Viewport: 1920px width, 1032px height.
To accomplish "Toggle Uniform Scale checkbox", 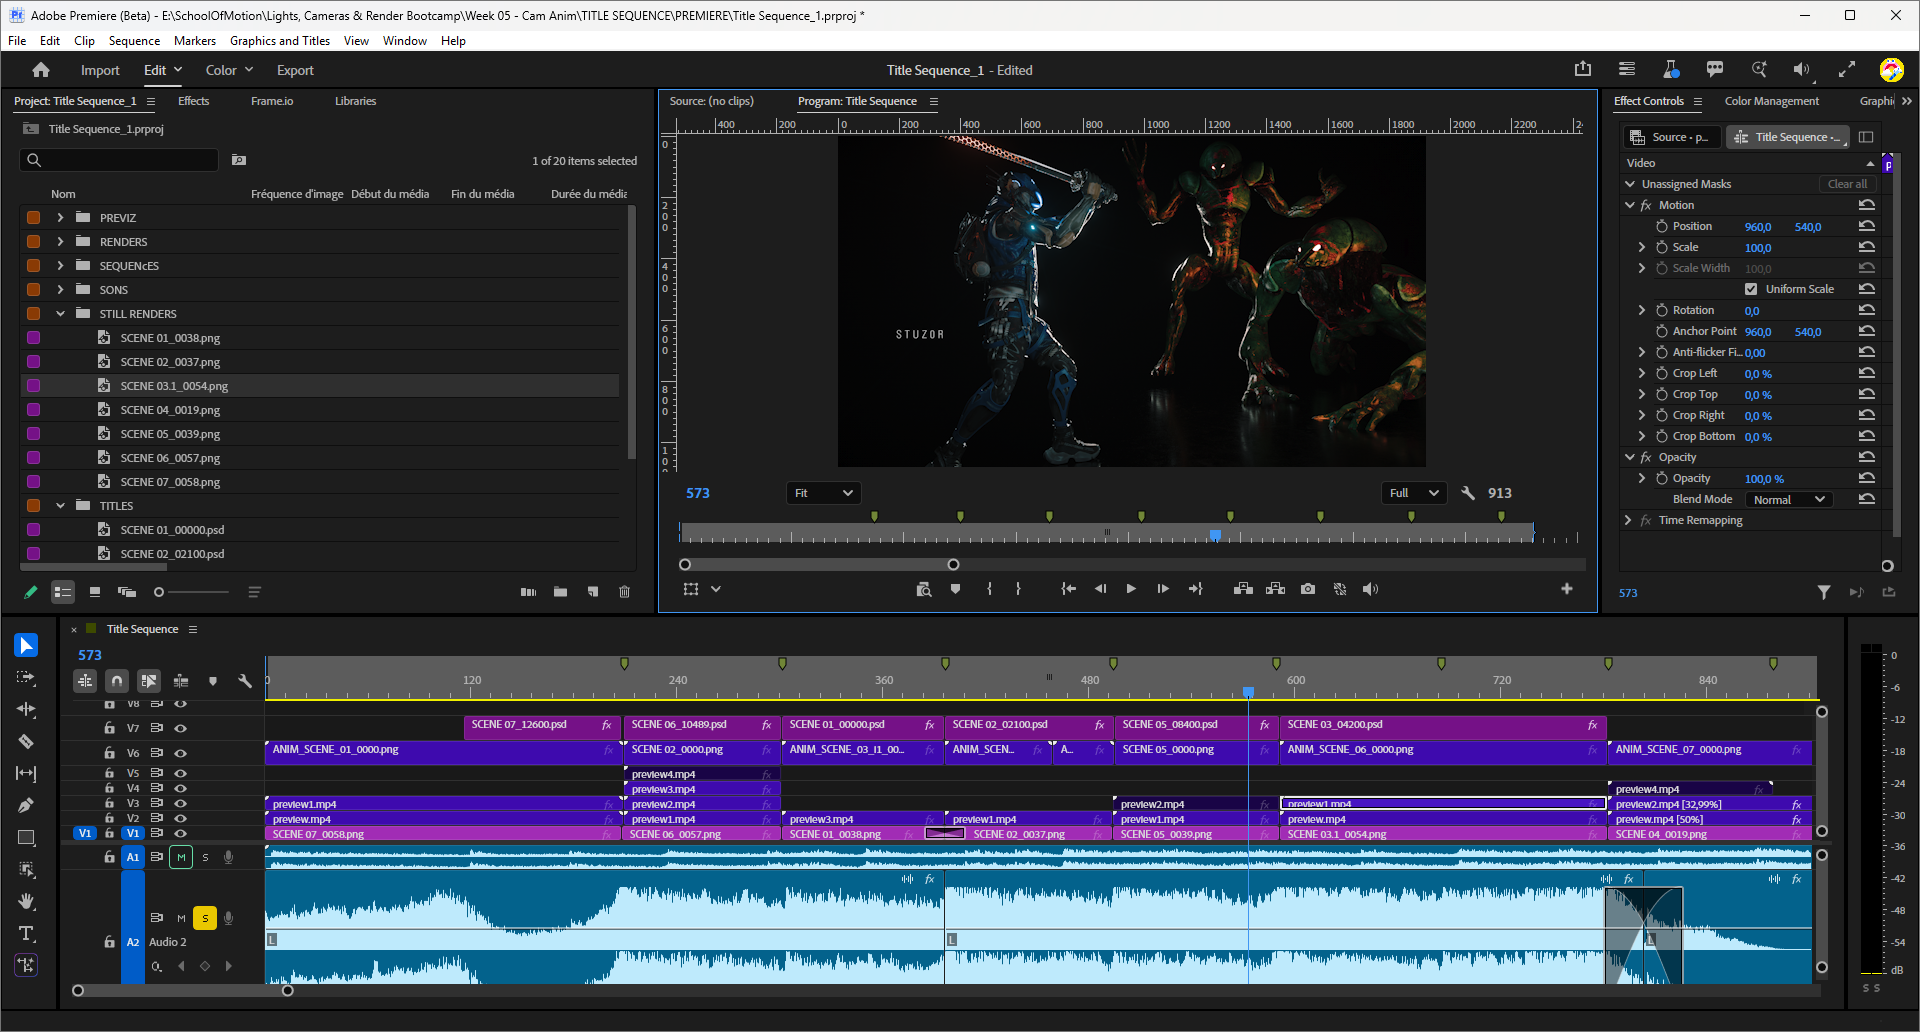I will click(1751, 289).
